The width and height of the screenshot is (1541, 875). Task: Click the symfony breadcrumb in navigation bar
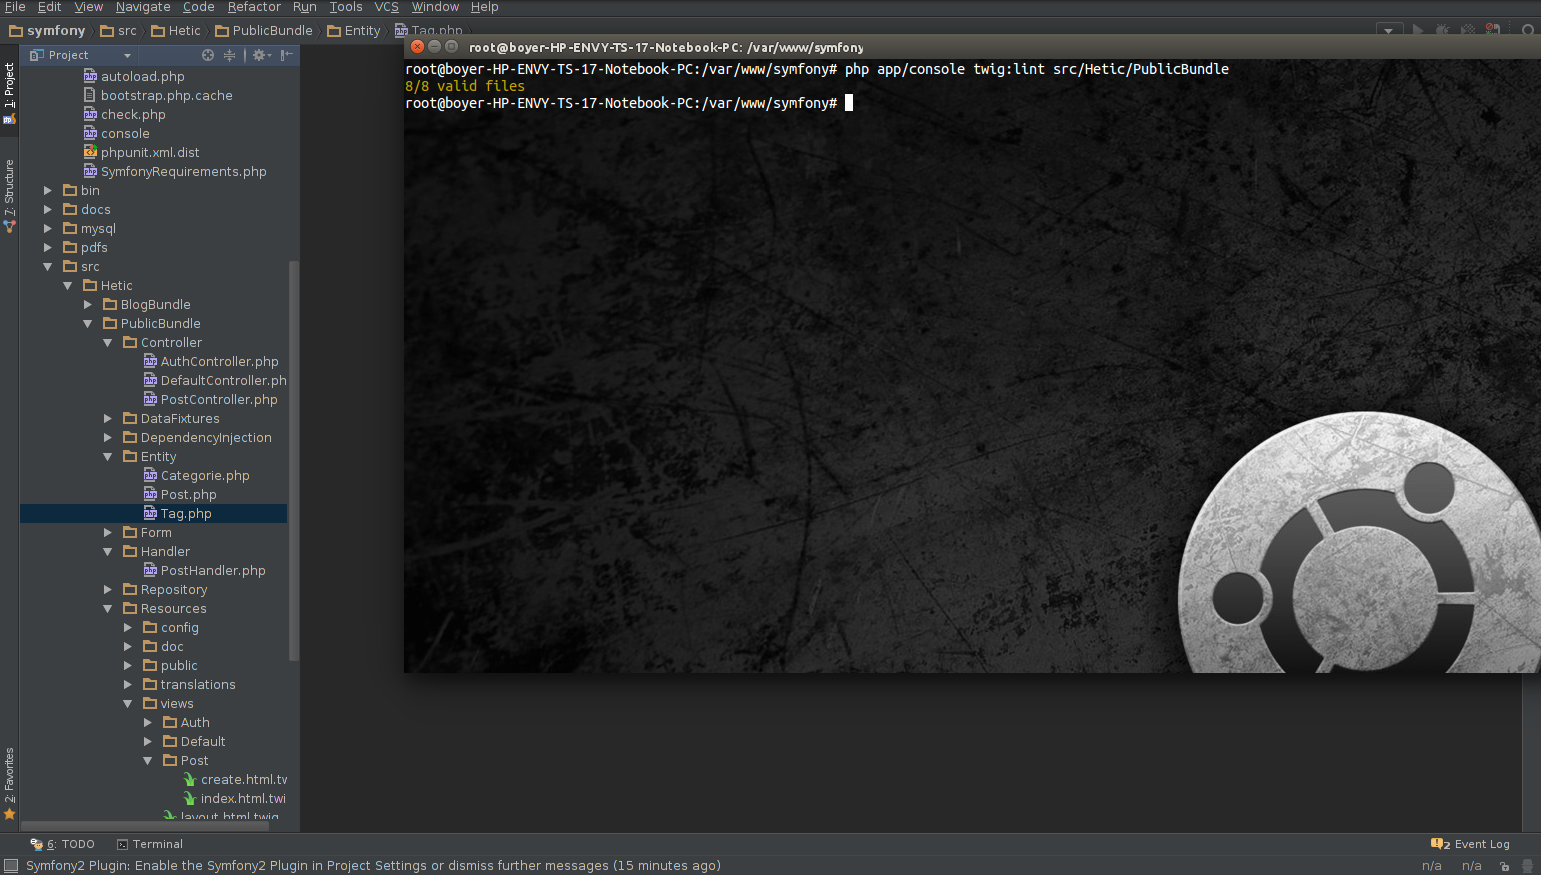click(47, 31)
